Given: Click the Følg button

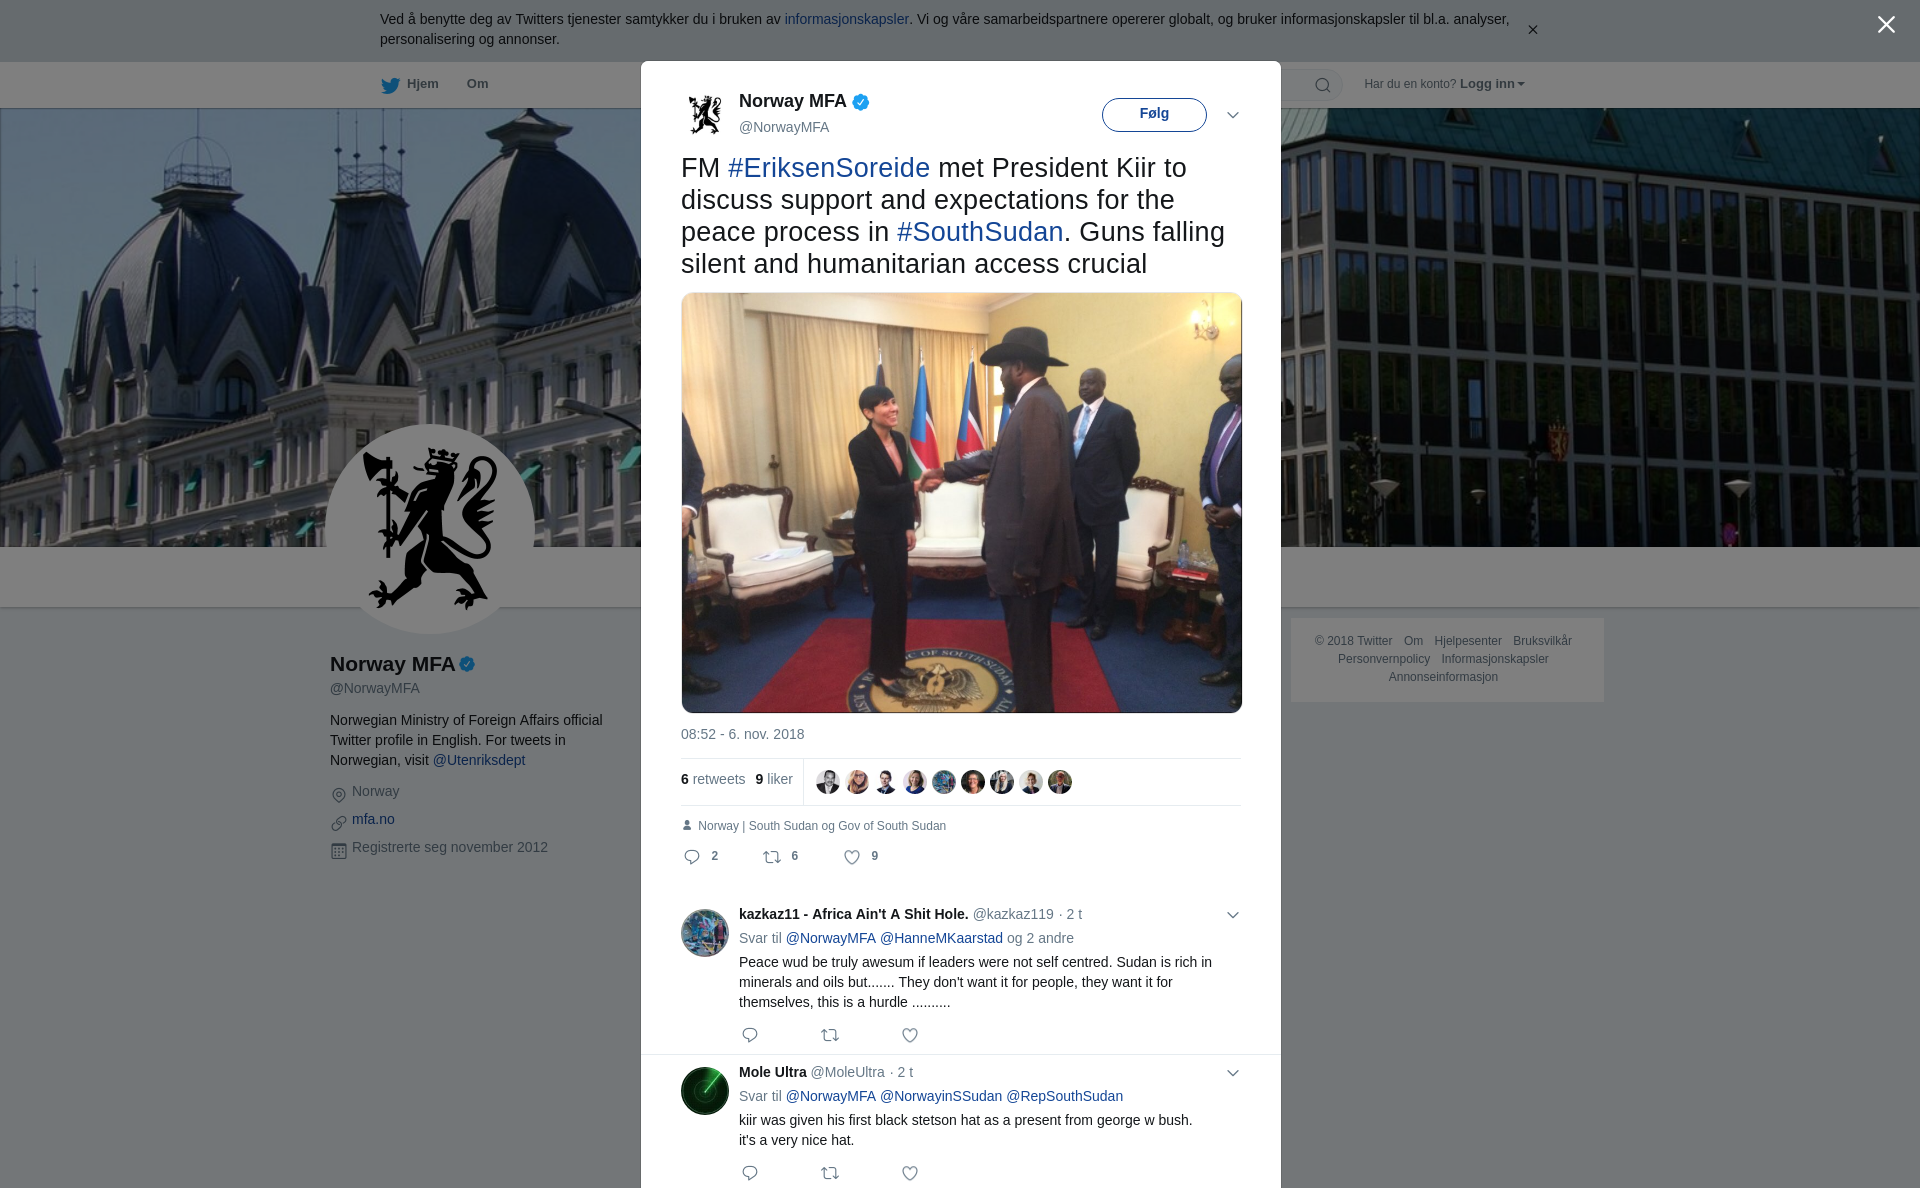Looking at the screenshot, I should (1154, 114).
